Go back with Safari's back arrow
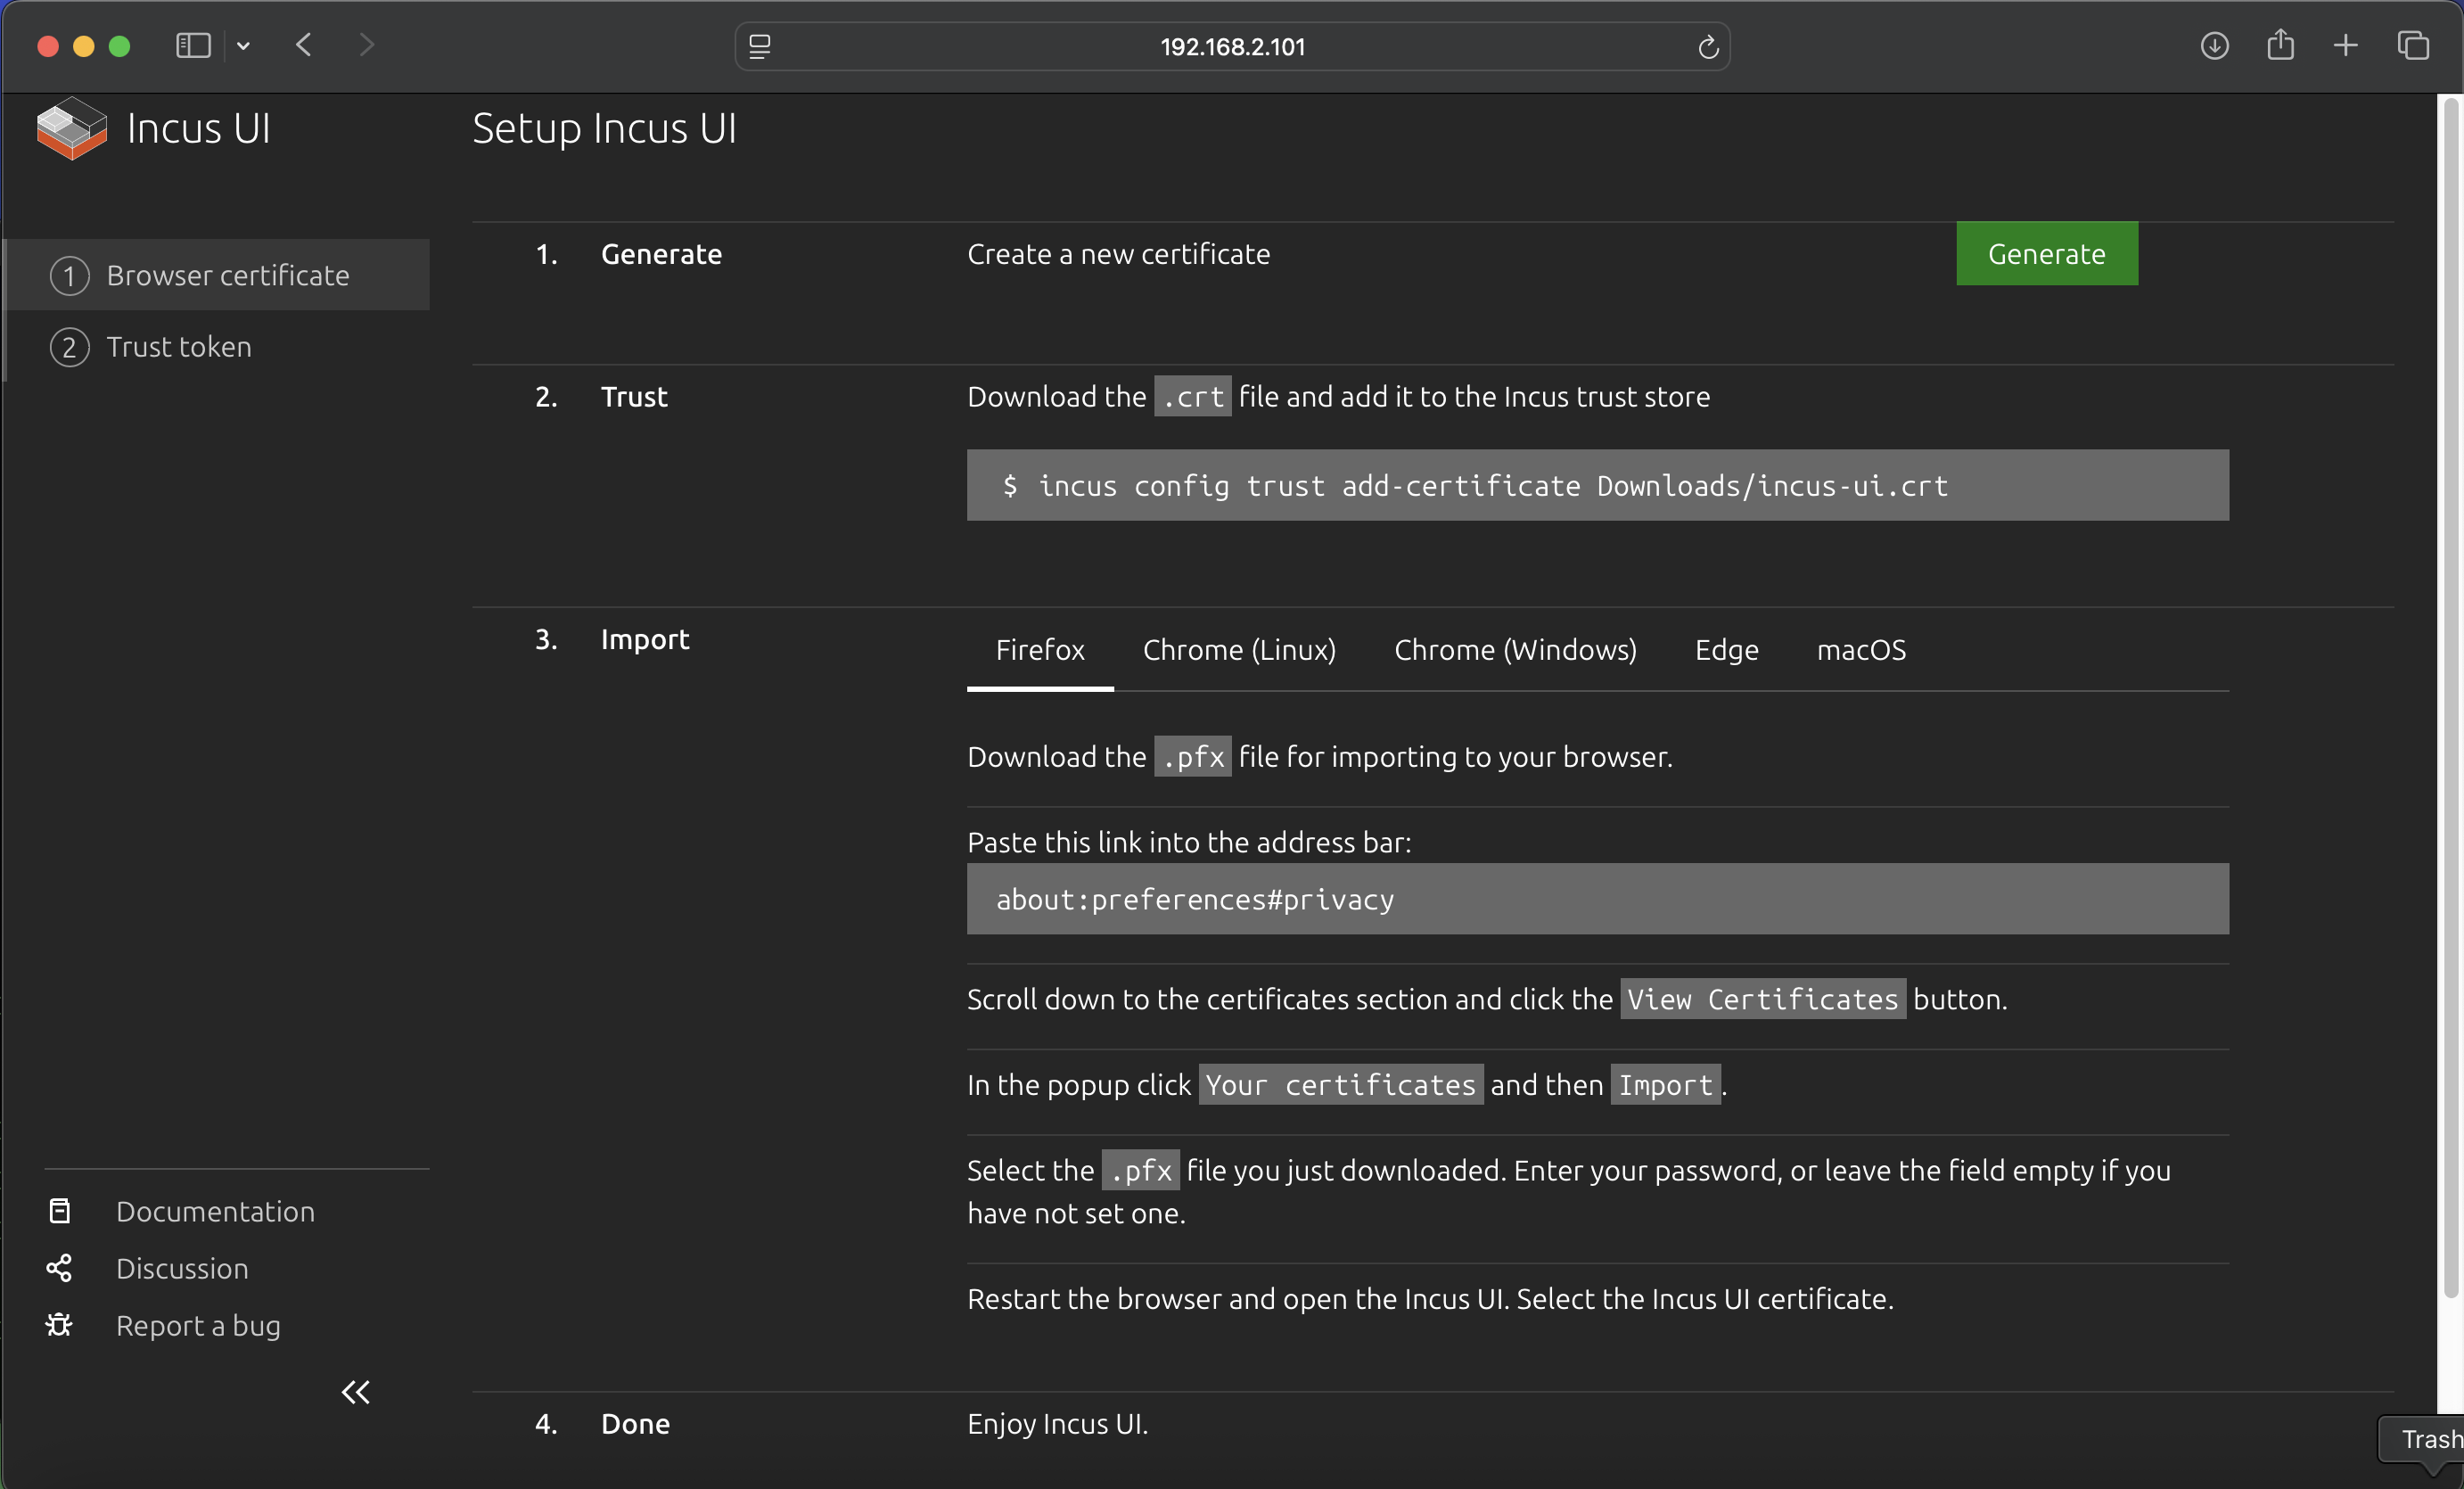 tap(304, 45)
